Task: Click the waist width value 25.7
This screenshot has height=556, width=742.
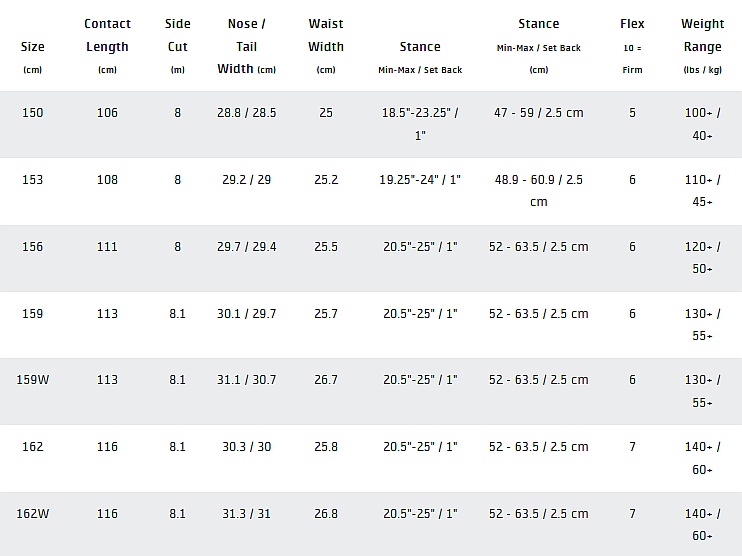Action: pyautogui.click(x=326, y=314)
